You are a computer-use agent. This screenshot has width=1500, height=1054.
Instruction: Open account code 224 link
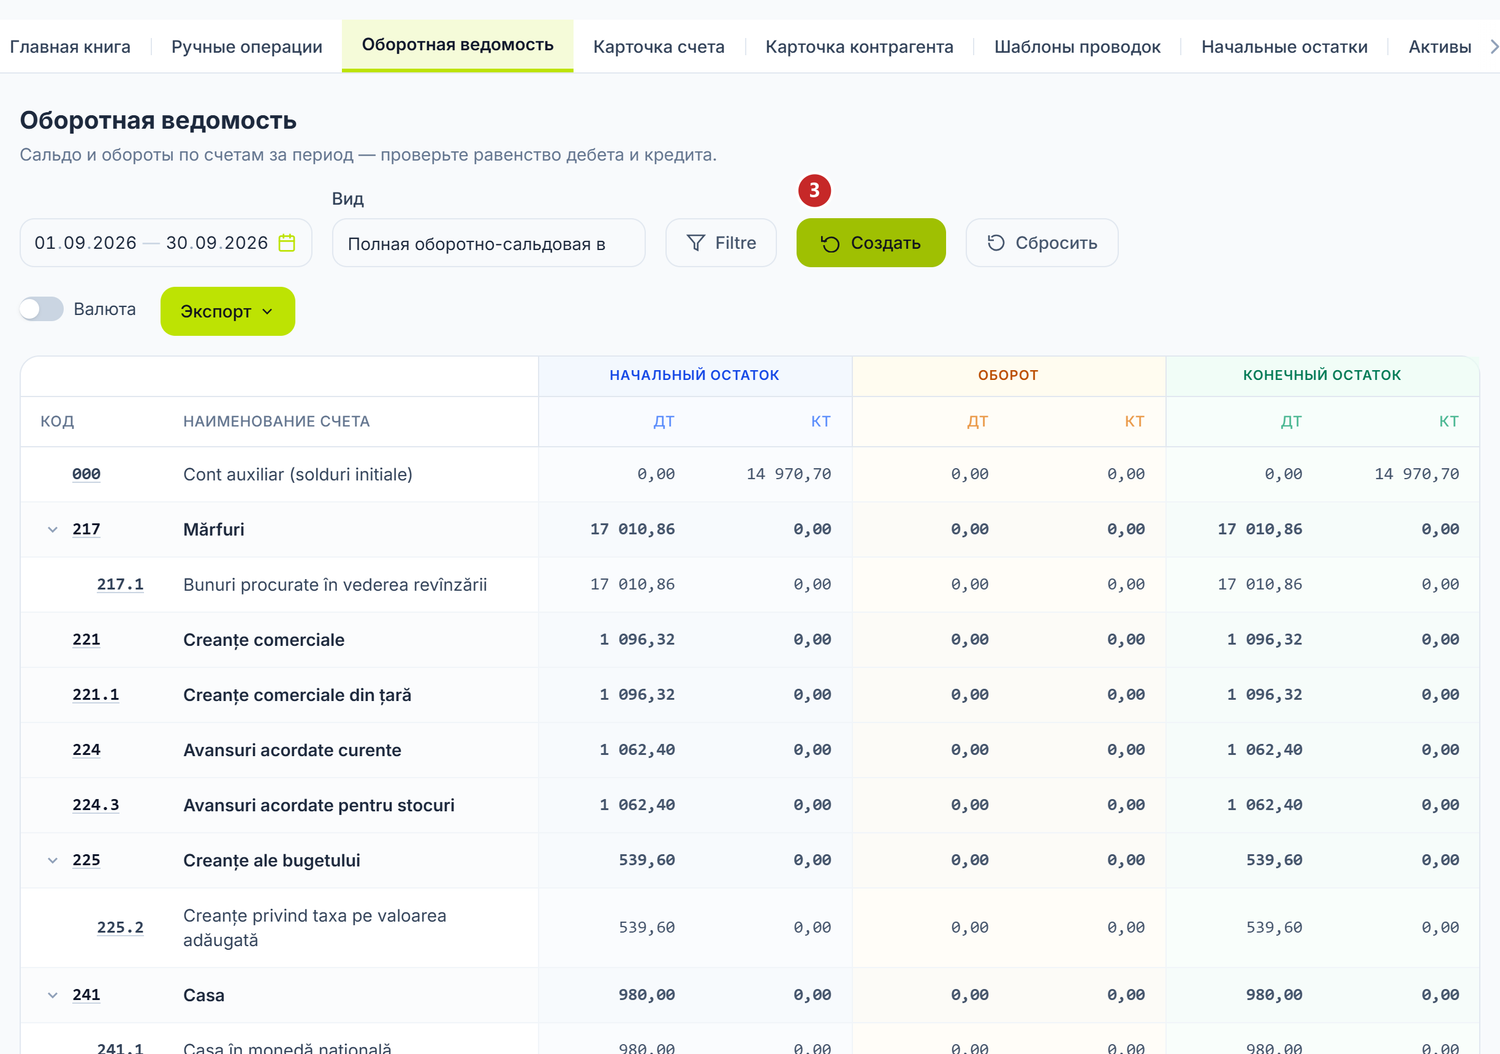86,749
